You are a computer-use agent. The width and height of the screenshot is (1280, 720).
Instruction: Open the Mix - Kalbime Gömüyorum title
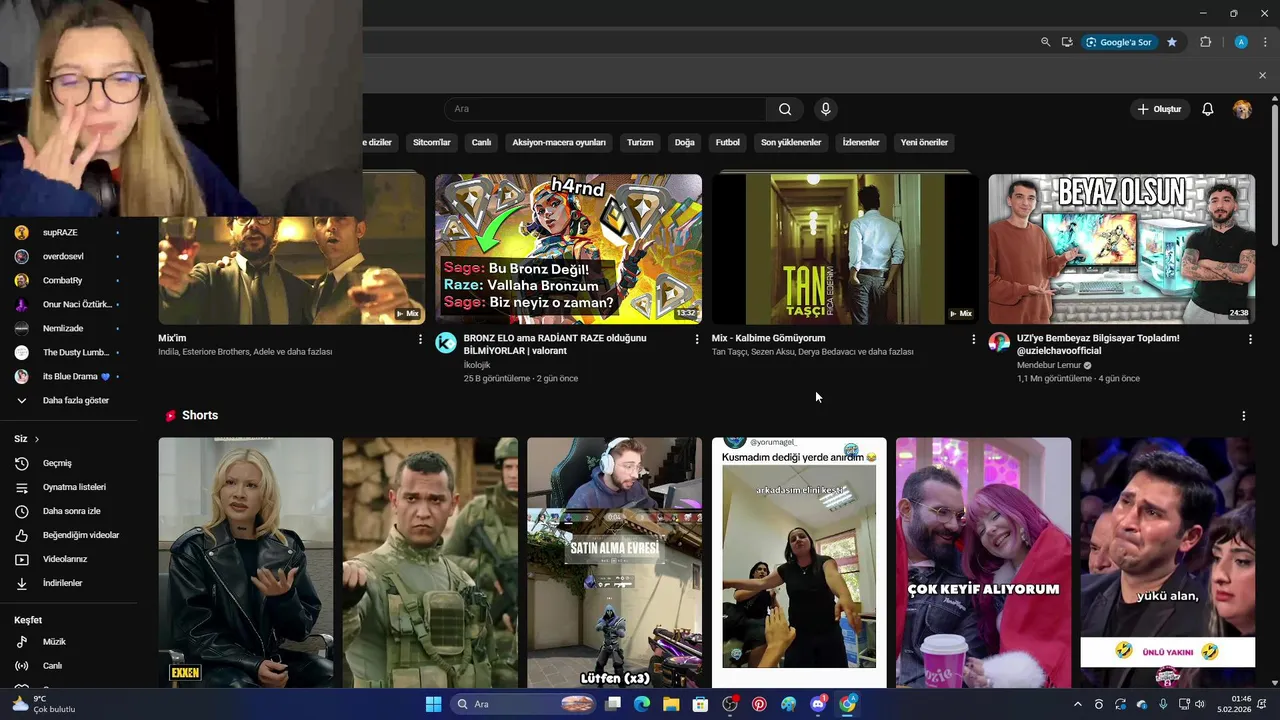click(x=768, y=338)
